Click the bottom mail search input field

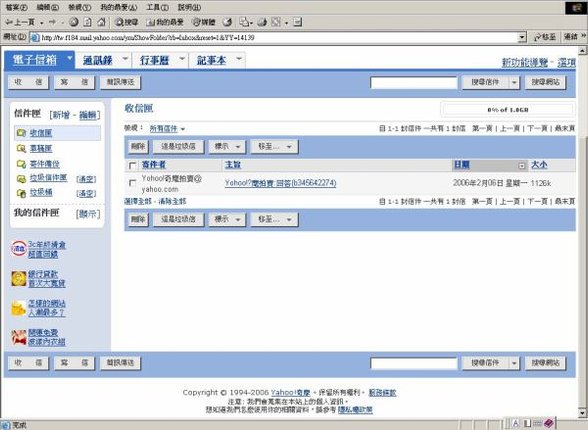tap(414, 363)
